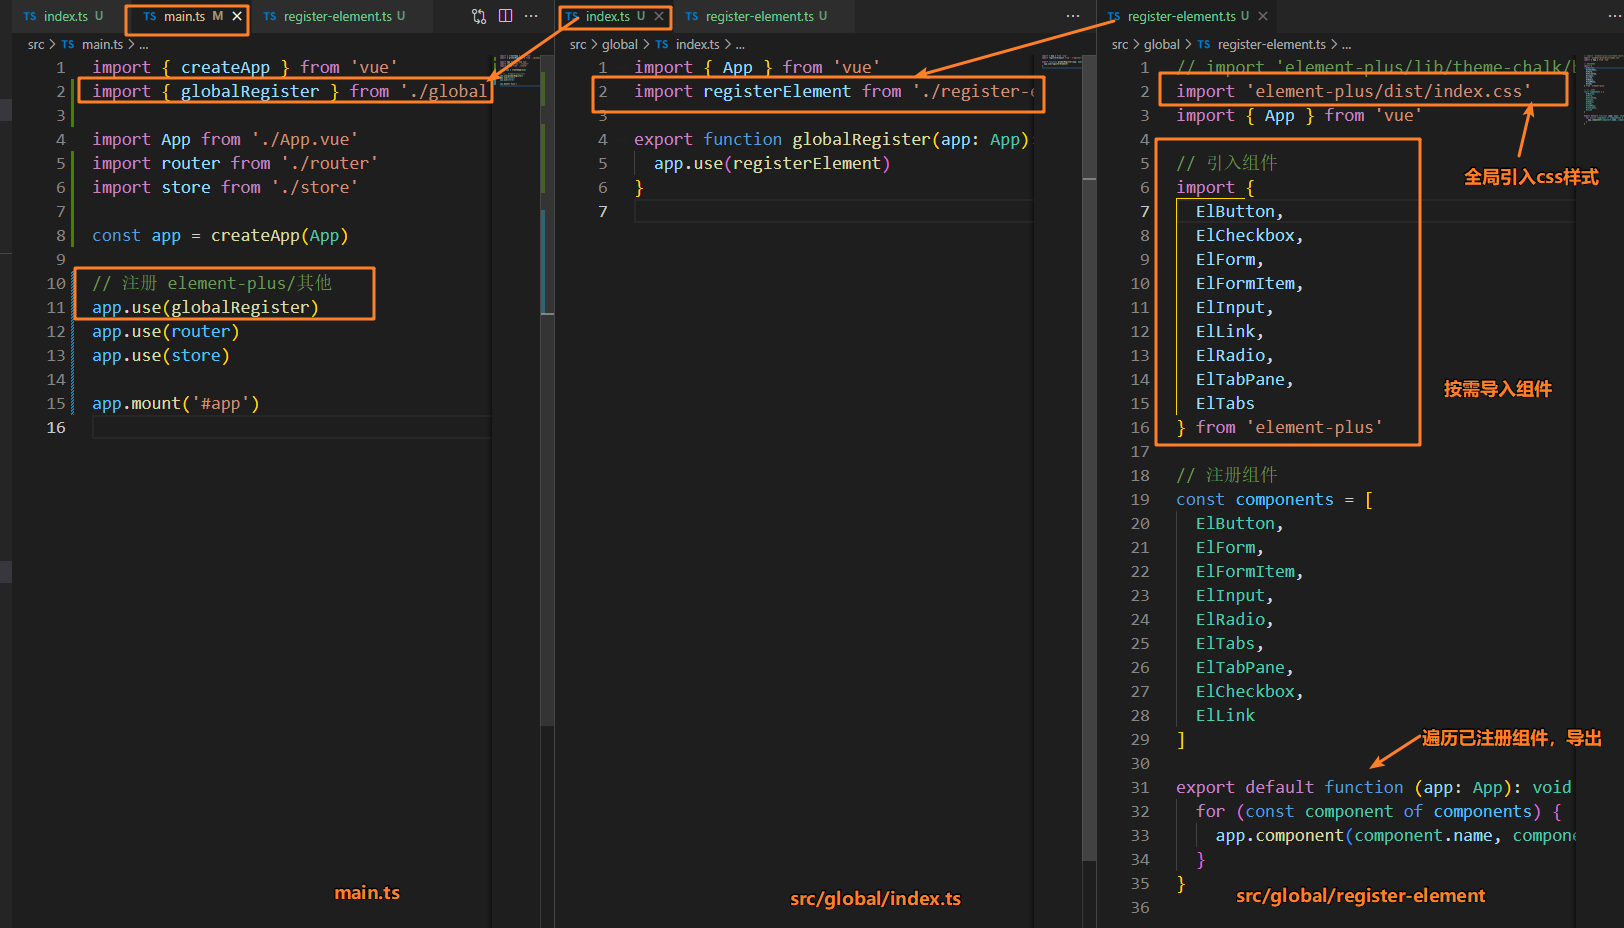1624x928 pixels.
Task: Select the main.ts tab
Action: pyautogui.click(x=185, y=16)
